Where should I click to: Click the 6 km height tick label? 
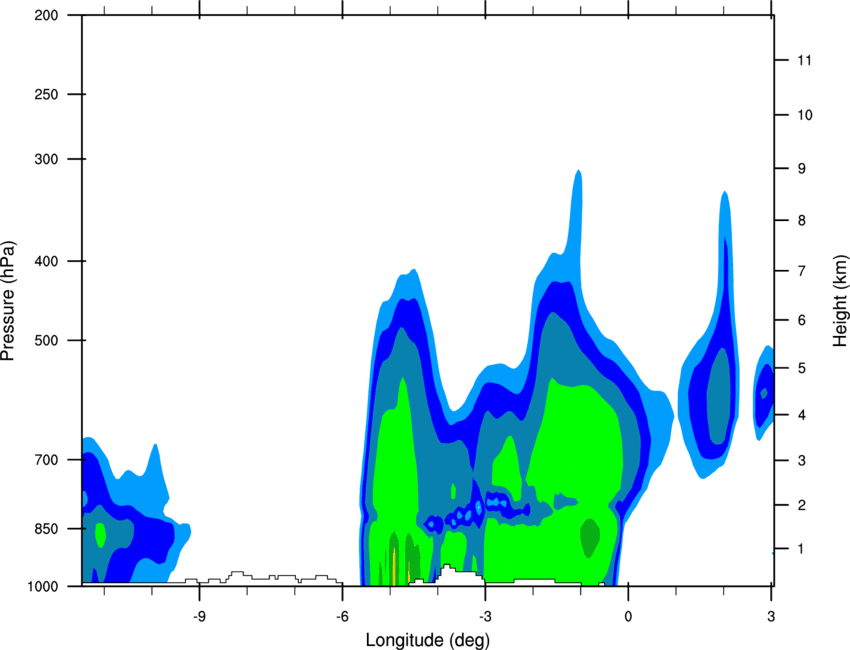(802, 320)
